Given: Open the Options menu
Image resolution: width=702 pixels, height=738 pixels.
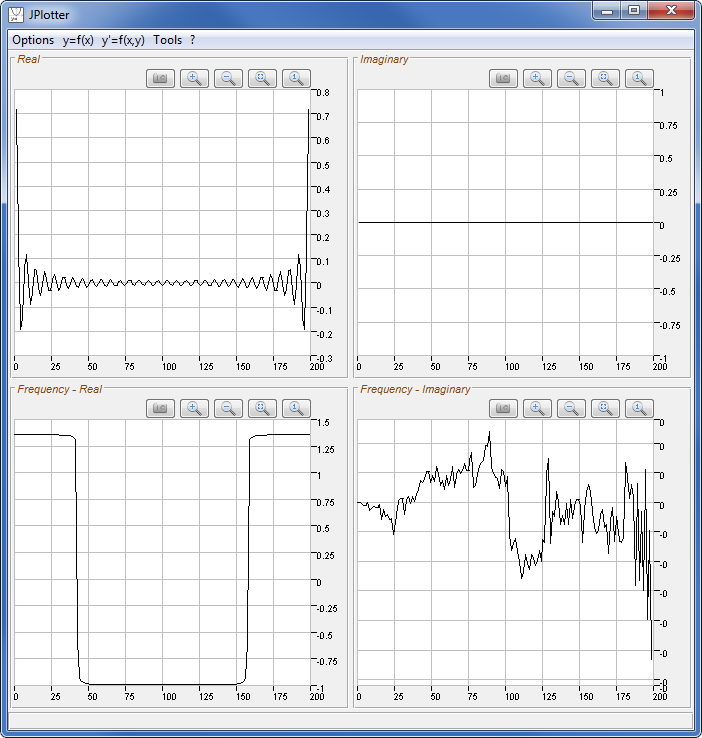Looking at the screenshot, I should (33, 40).
